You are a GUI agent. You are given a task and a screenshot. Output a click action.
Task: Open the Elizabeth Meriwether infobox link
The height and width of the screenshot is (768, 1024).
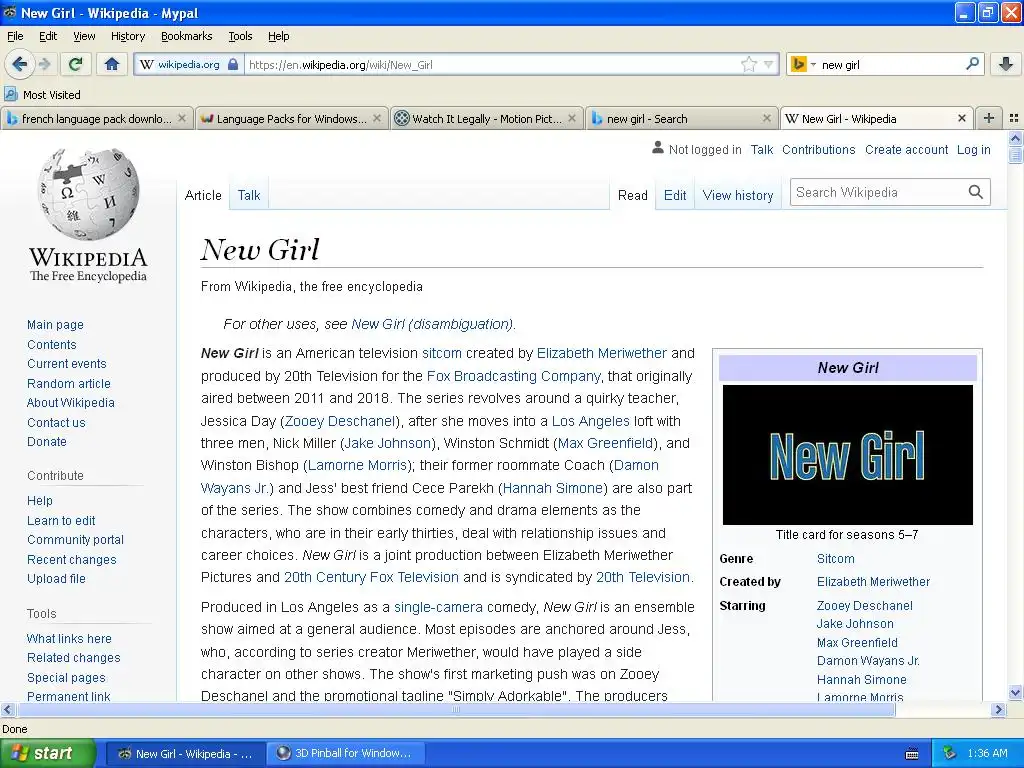[x=873, y=581]
